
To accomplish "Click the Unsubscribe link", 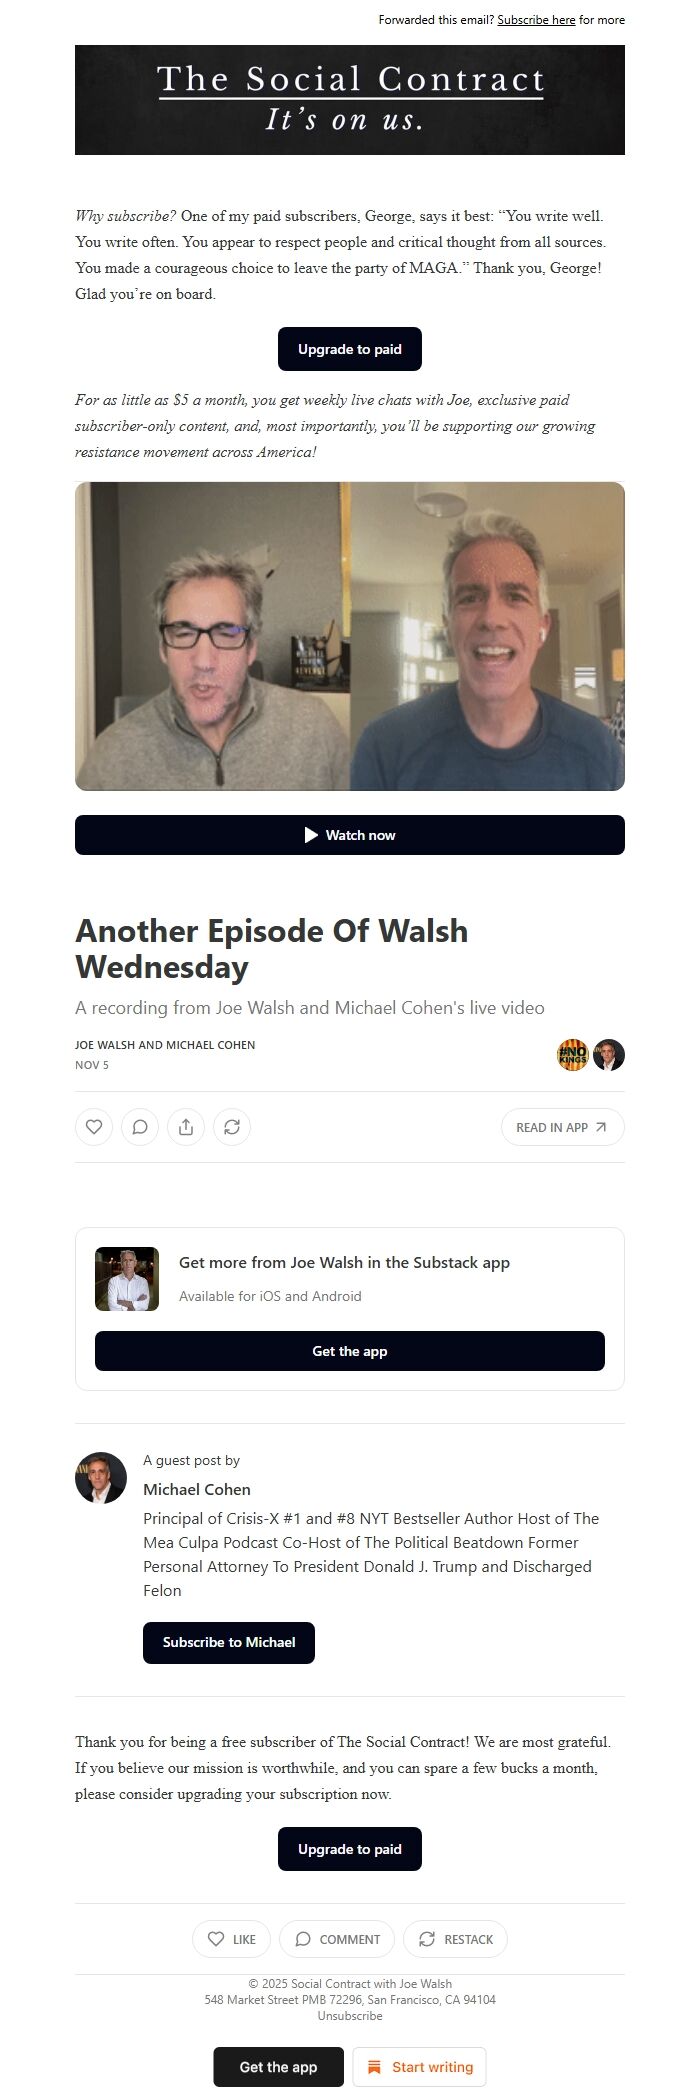I will (x=350, y=2016).
